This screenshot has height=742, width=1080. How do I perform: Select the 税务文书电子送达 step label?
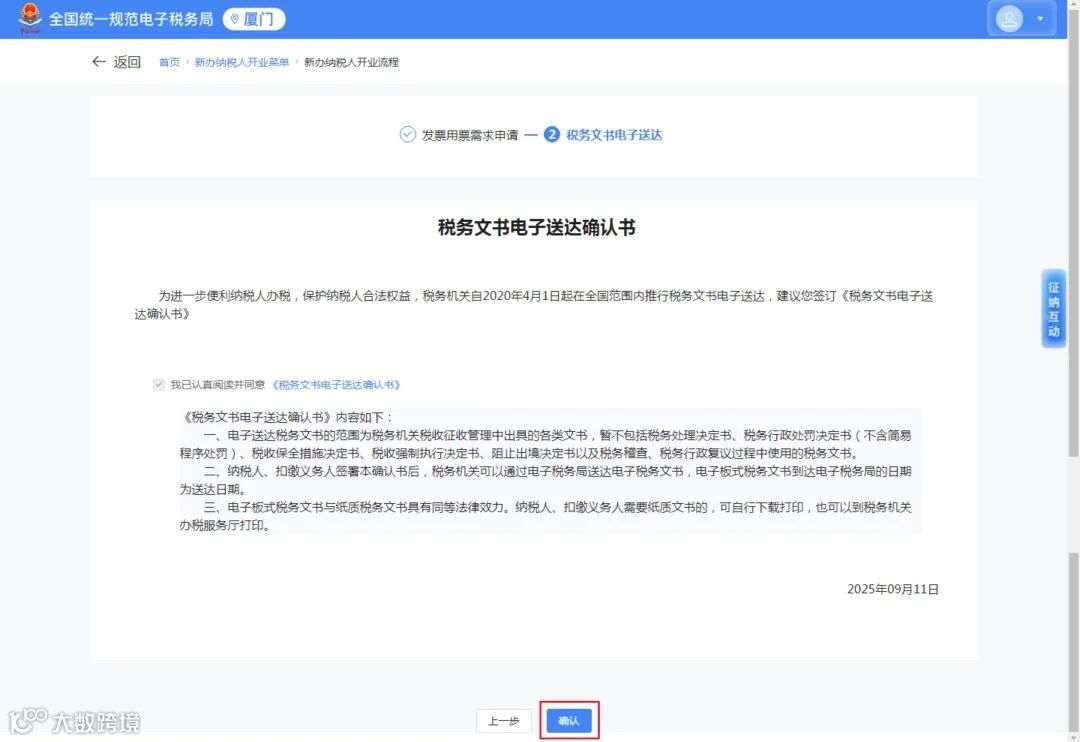pyautogui.click(x=613, y=134)
